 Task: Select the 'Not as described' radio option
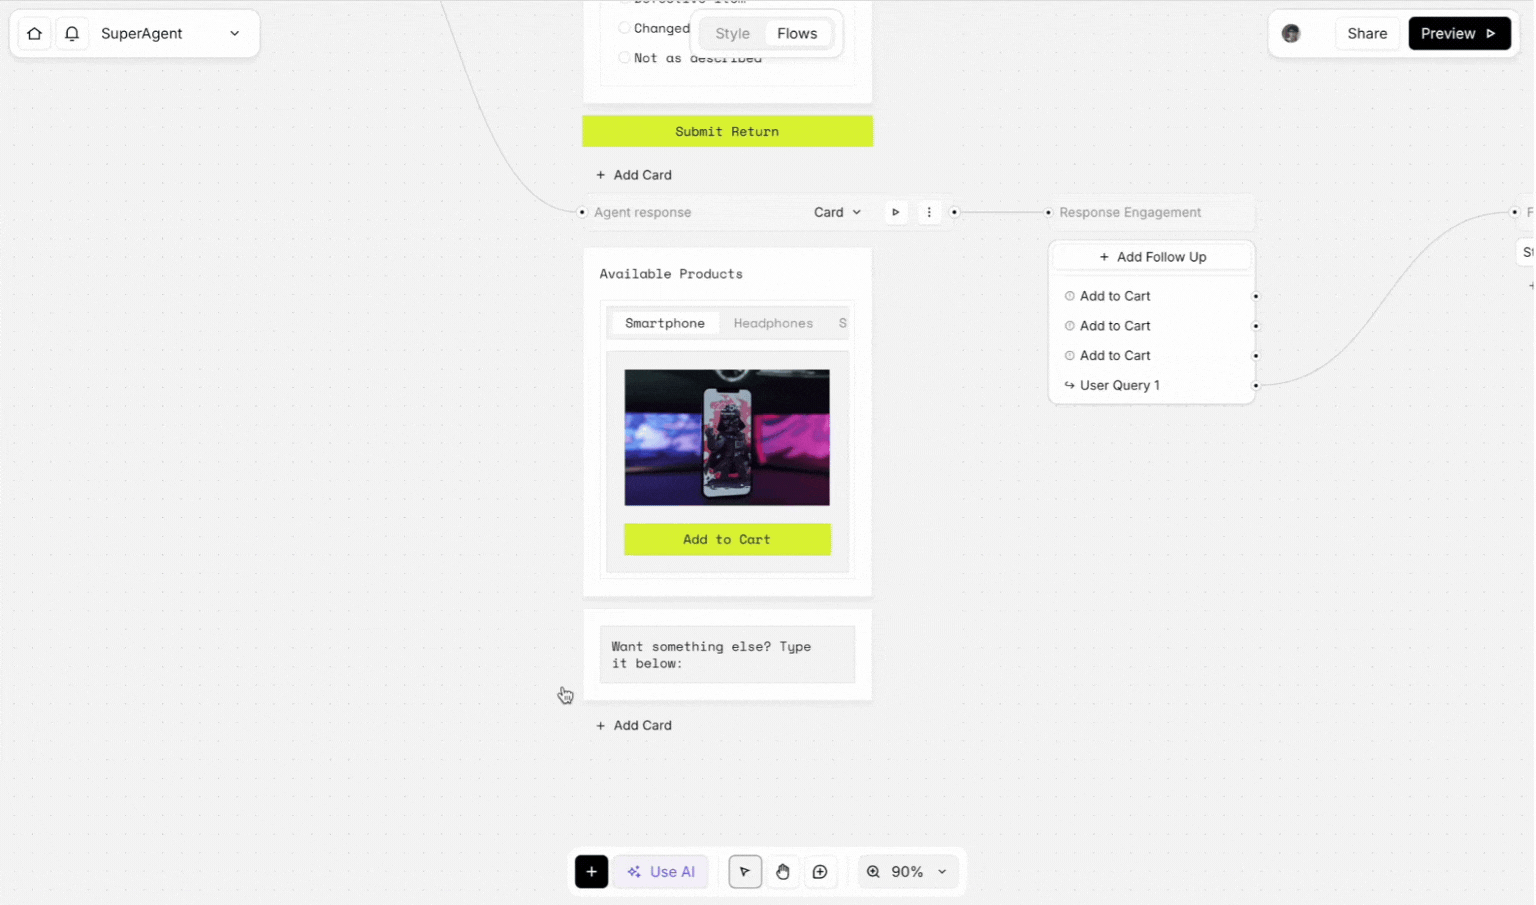click(x=624, y=58)
